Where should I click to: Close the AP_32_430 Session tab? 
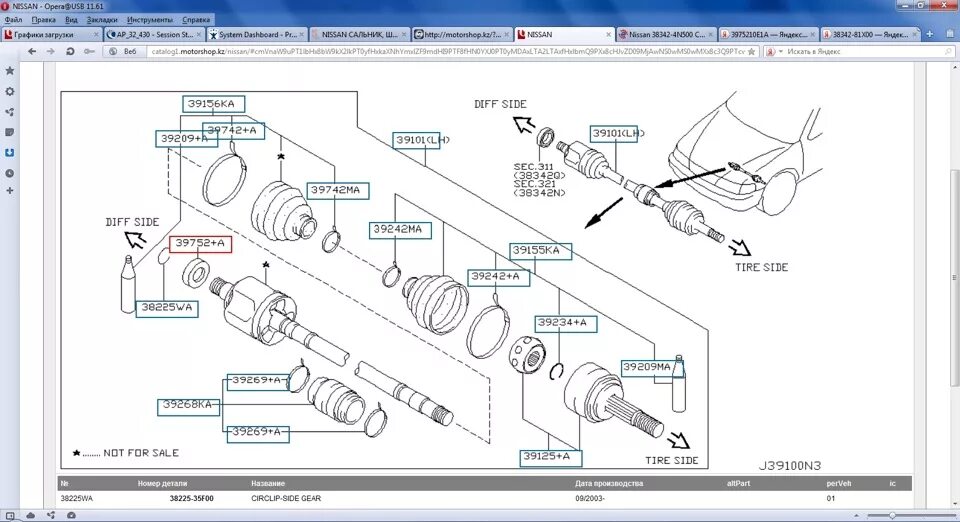point(199,35)
